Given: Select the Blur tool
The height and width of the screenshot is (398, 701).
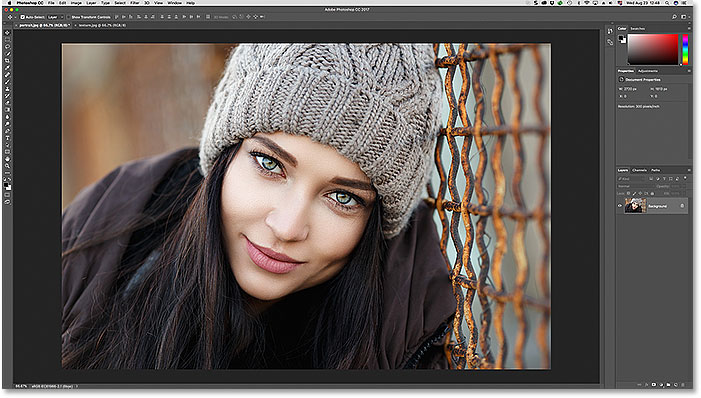Looking at the screenshot, I should (8, 117).
